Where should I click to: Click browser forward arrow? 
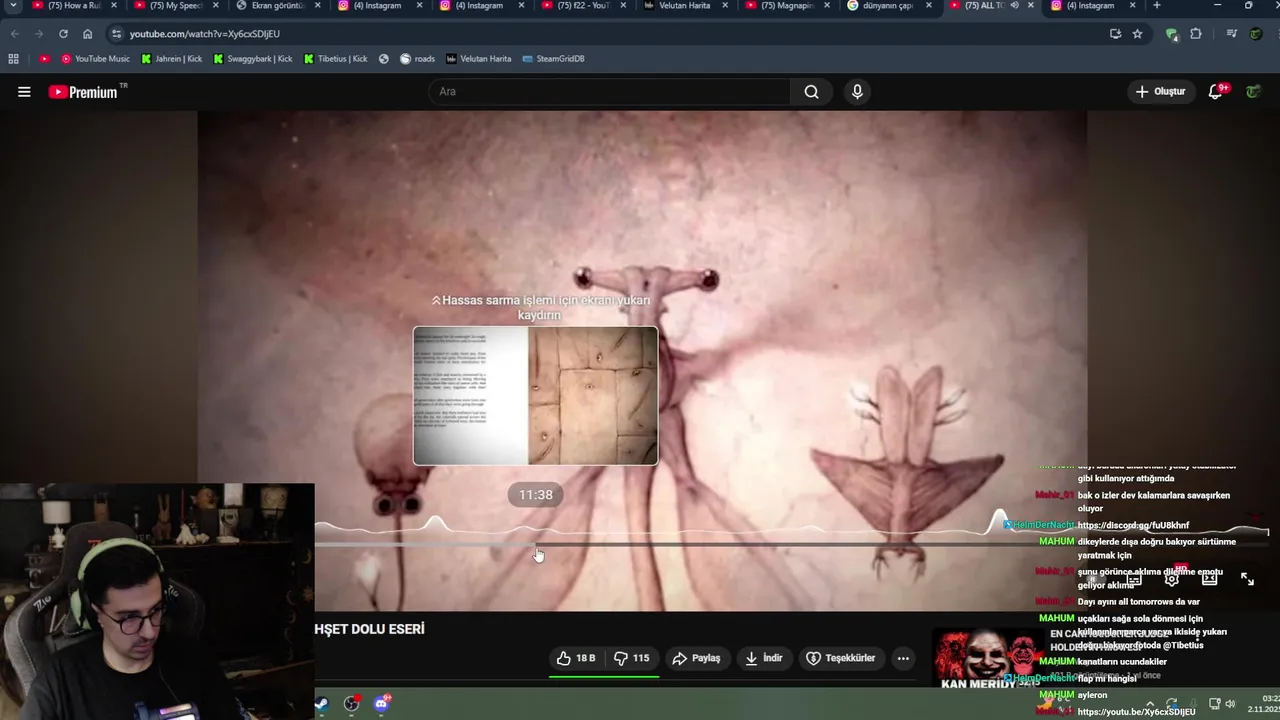tap(39, 33)
